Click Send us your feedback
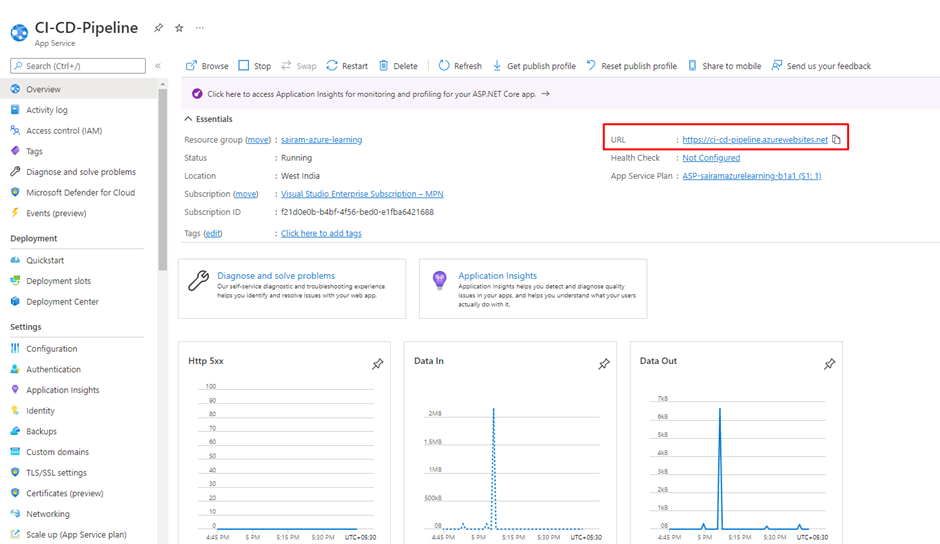The height and width of the screenshot is (544, 940). pyautogui.click(x=821, y=66)
